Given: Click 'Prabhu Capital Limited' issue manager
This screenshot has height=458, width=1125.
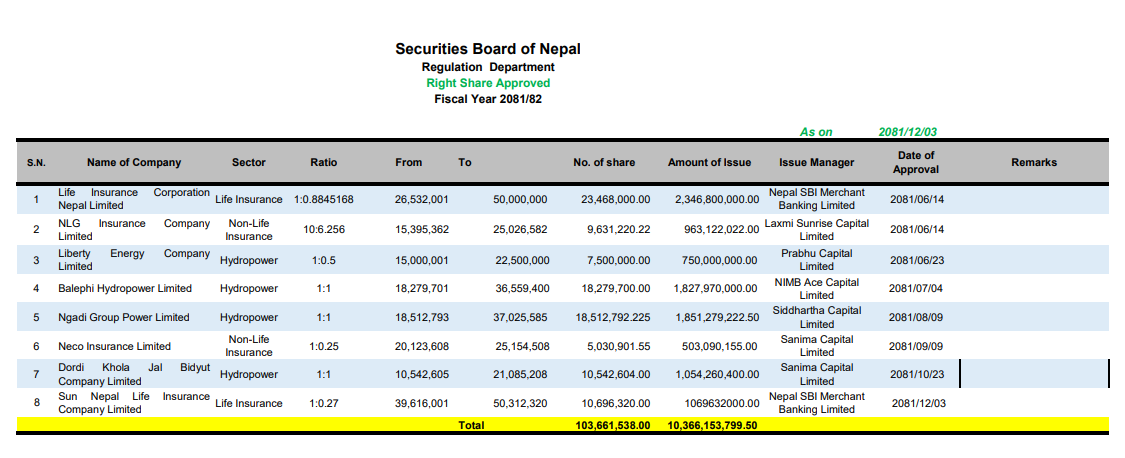Looking at the screenshot, I should tap(816, 260).
